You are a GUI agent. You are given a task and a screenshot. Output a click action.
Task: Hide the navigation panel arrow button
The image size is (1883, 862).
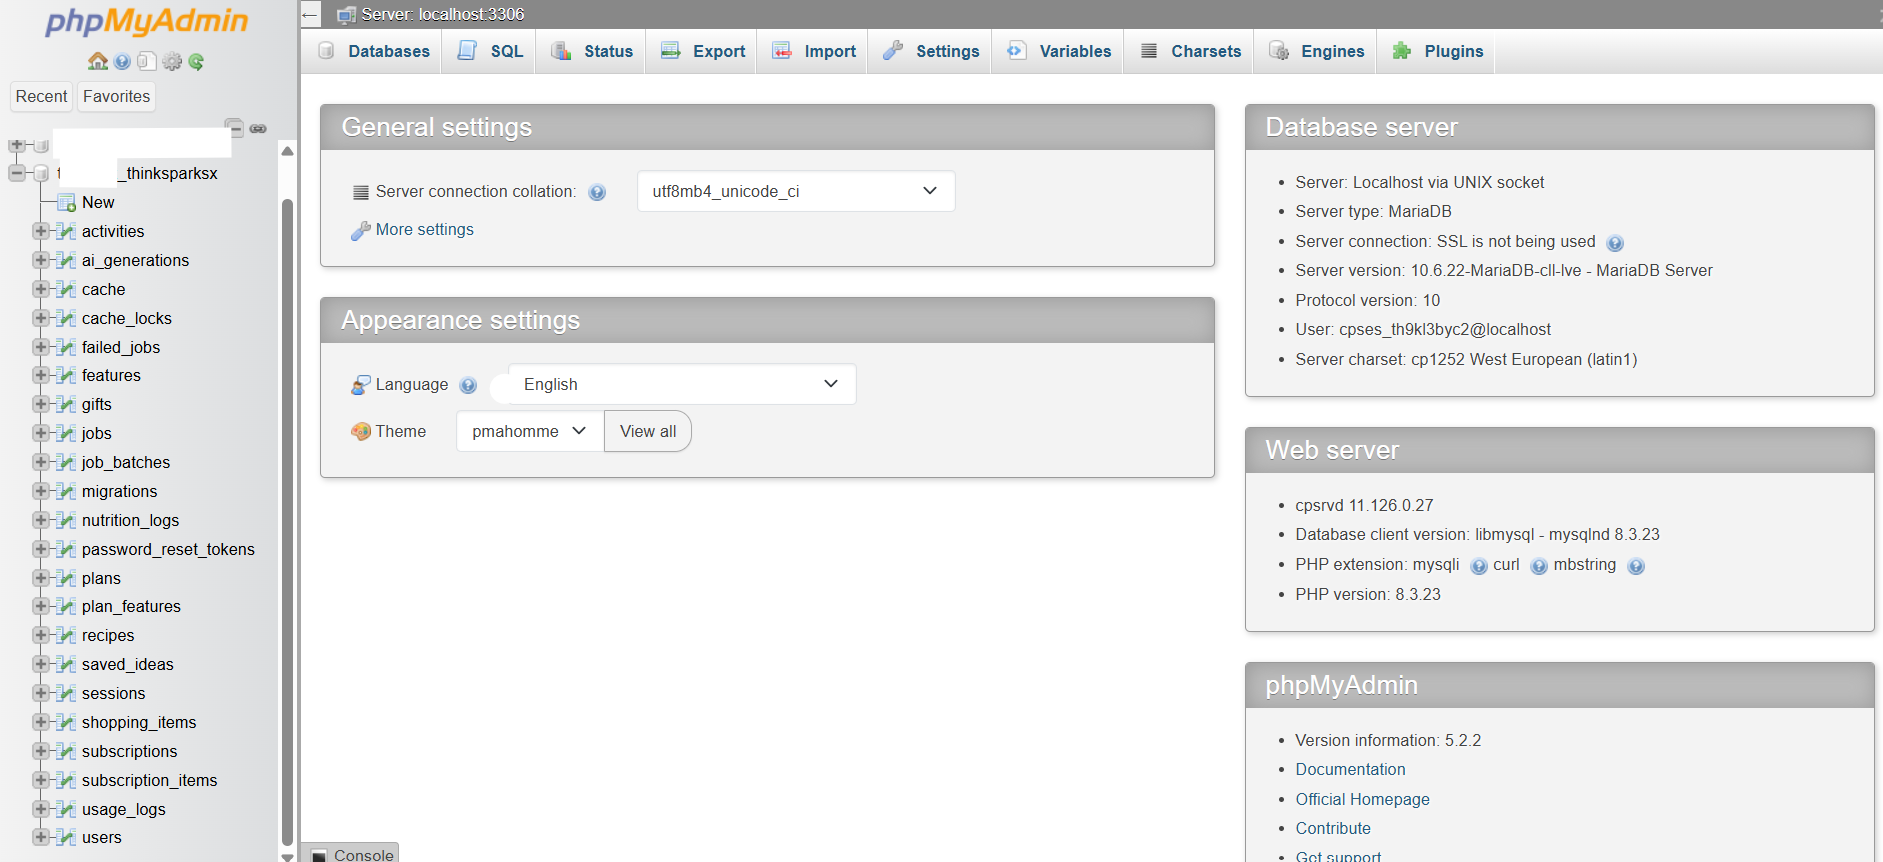coord(310,14)
